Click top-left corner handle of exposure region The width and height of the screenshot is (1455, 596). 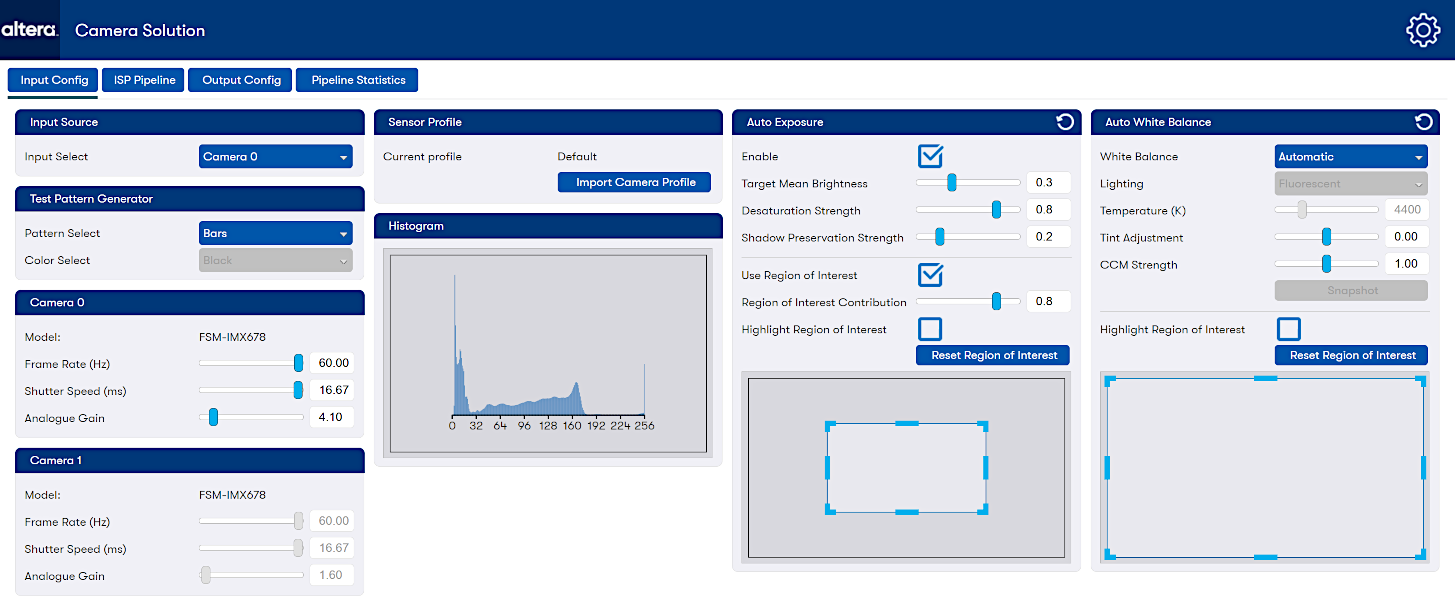(x=830, y=427)
